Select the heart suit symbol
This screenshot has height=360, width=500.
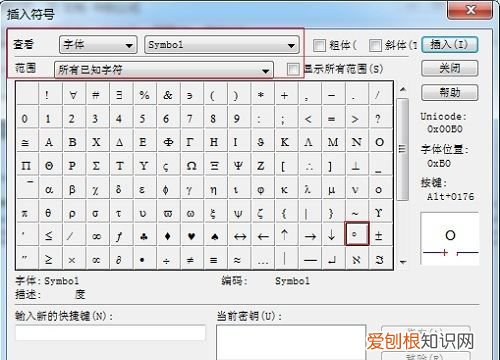point(191,235)
